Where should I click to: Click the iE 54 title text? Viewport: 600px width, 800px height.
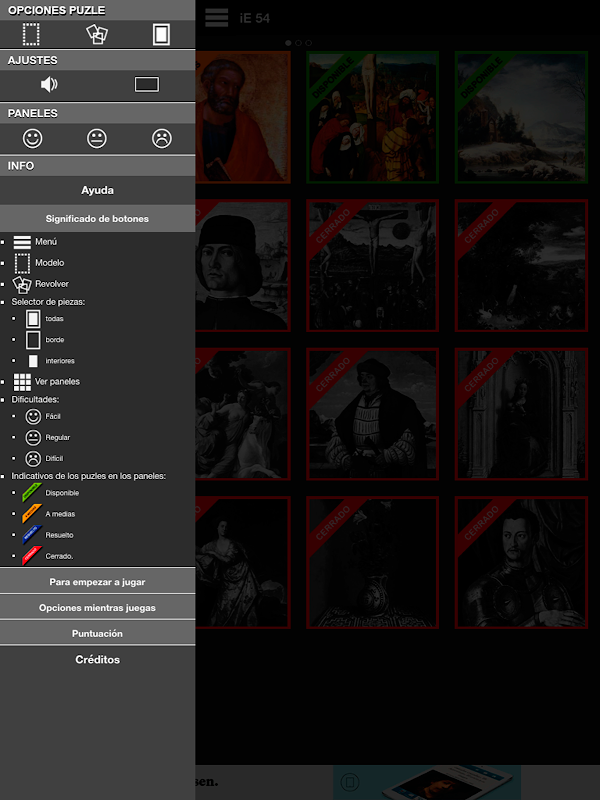point(255,18)
